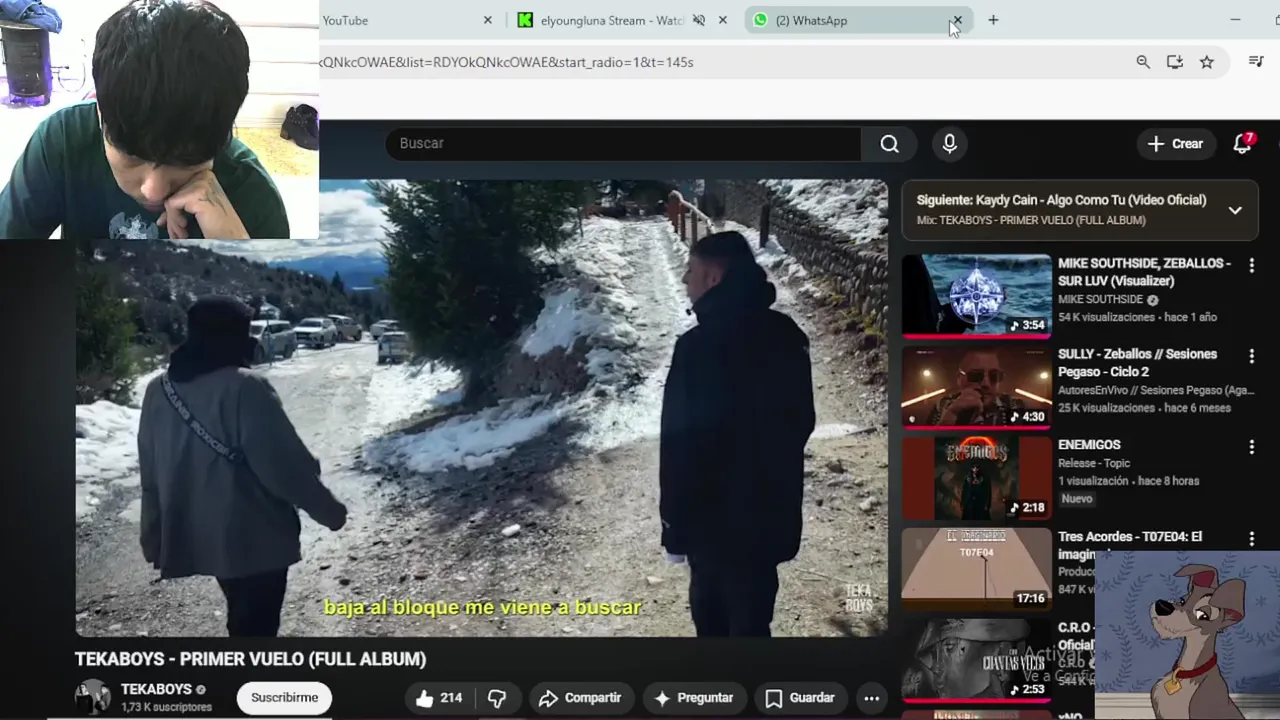Close the YouTube browser tab
The width and height of the screenshot is (1280, 720).
coord(488,20)
